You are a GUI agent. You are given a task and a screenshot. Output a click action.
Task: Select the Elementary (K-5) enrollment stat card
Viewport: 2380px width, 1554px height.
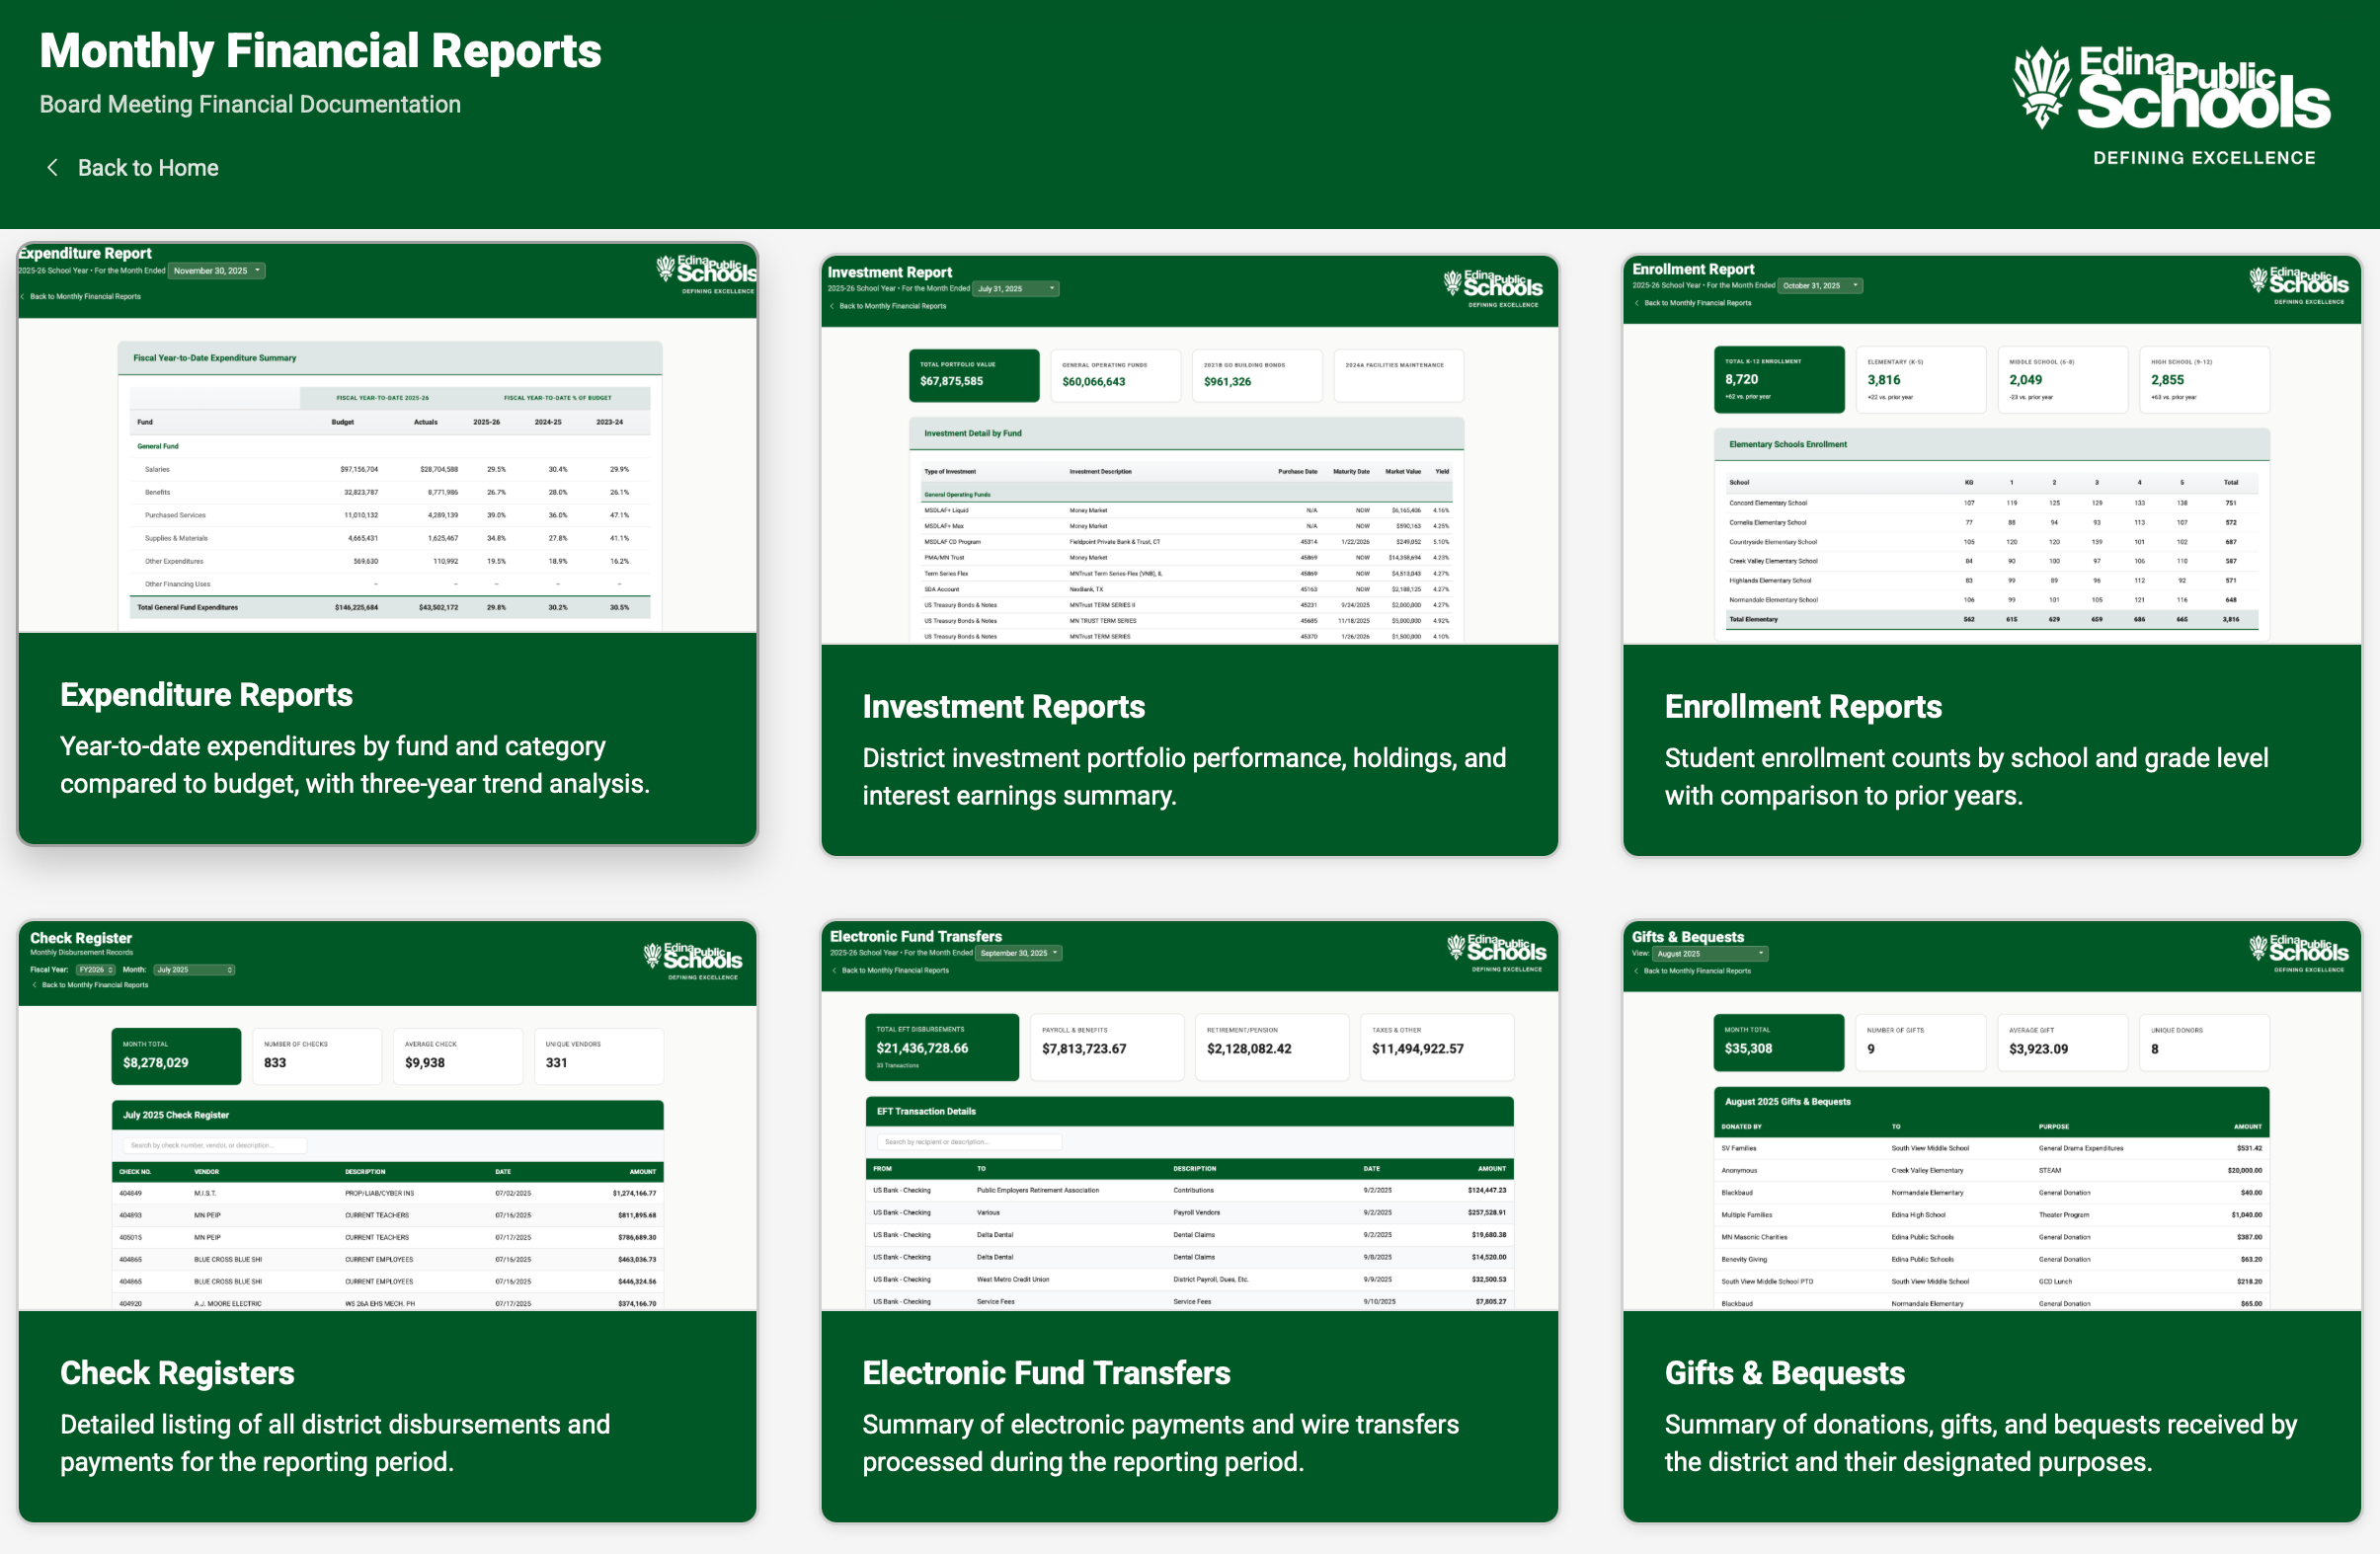[x=1920, y=379]
